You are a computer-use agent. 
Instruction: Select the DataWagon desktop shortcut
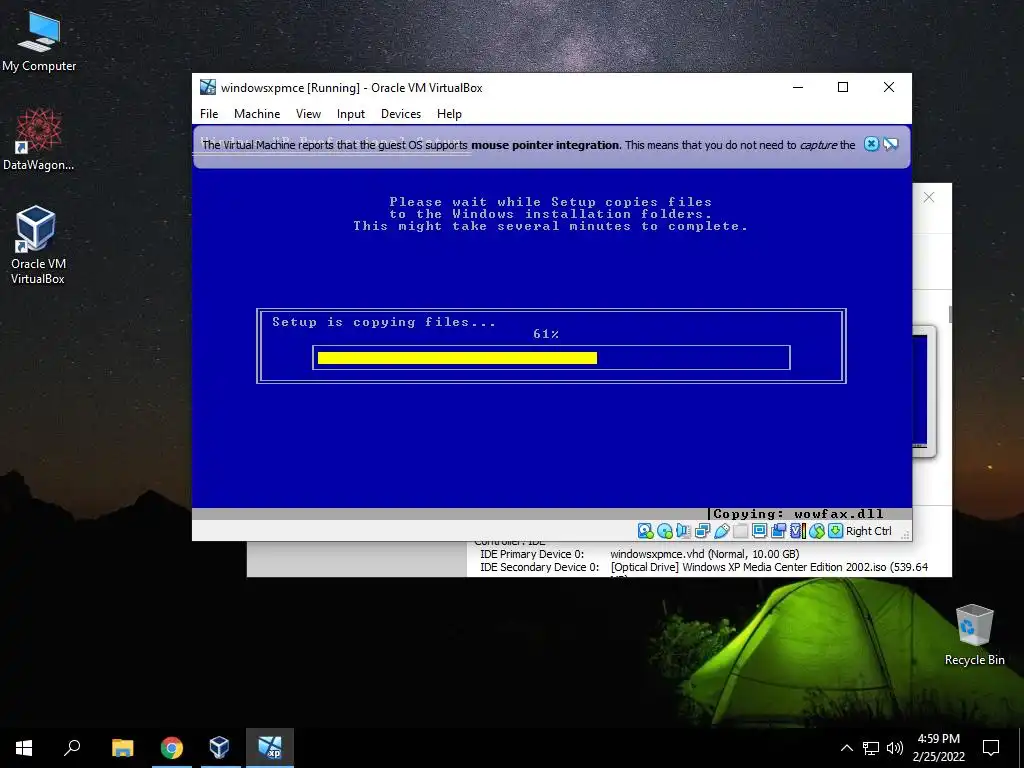pyautogui.click(x=39, y=140)
